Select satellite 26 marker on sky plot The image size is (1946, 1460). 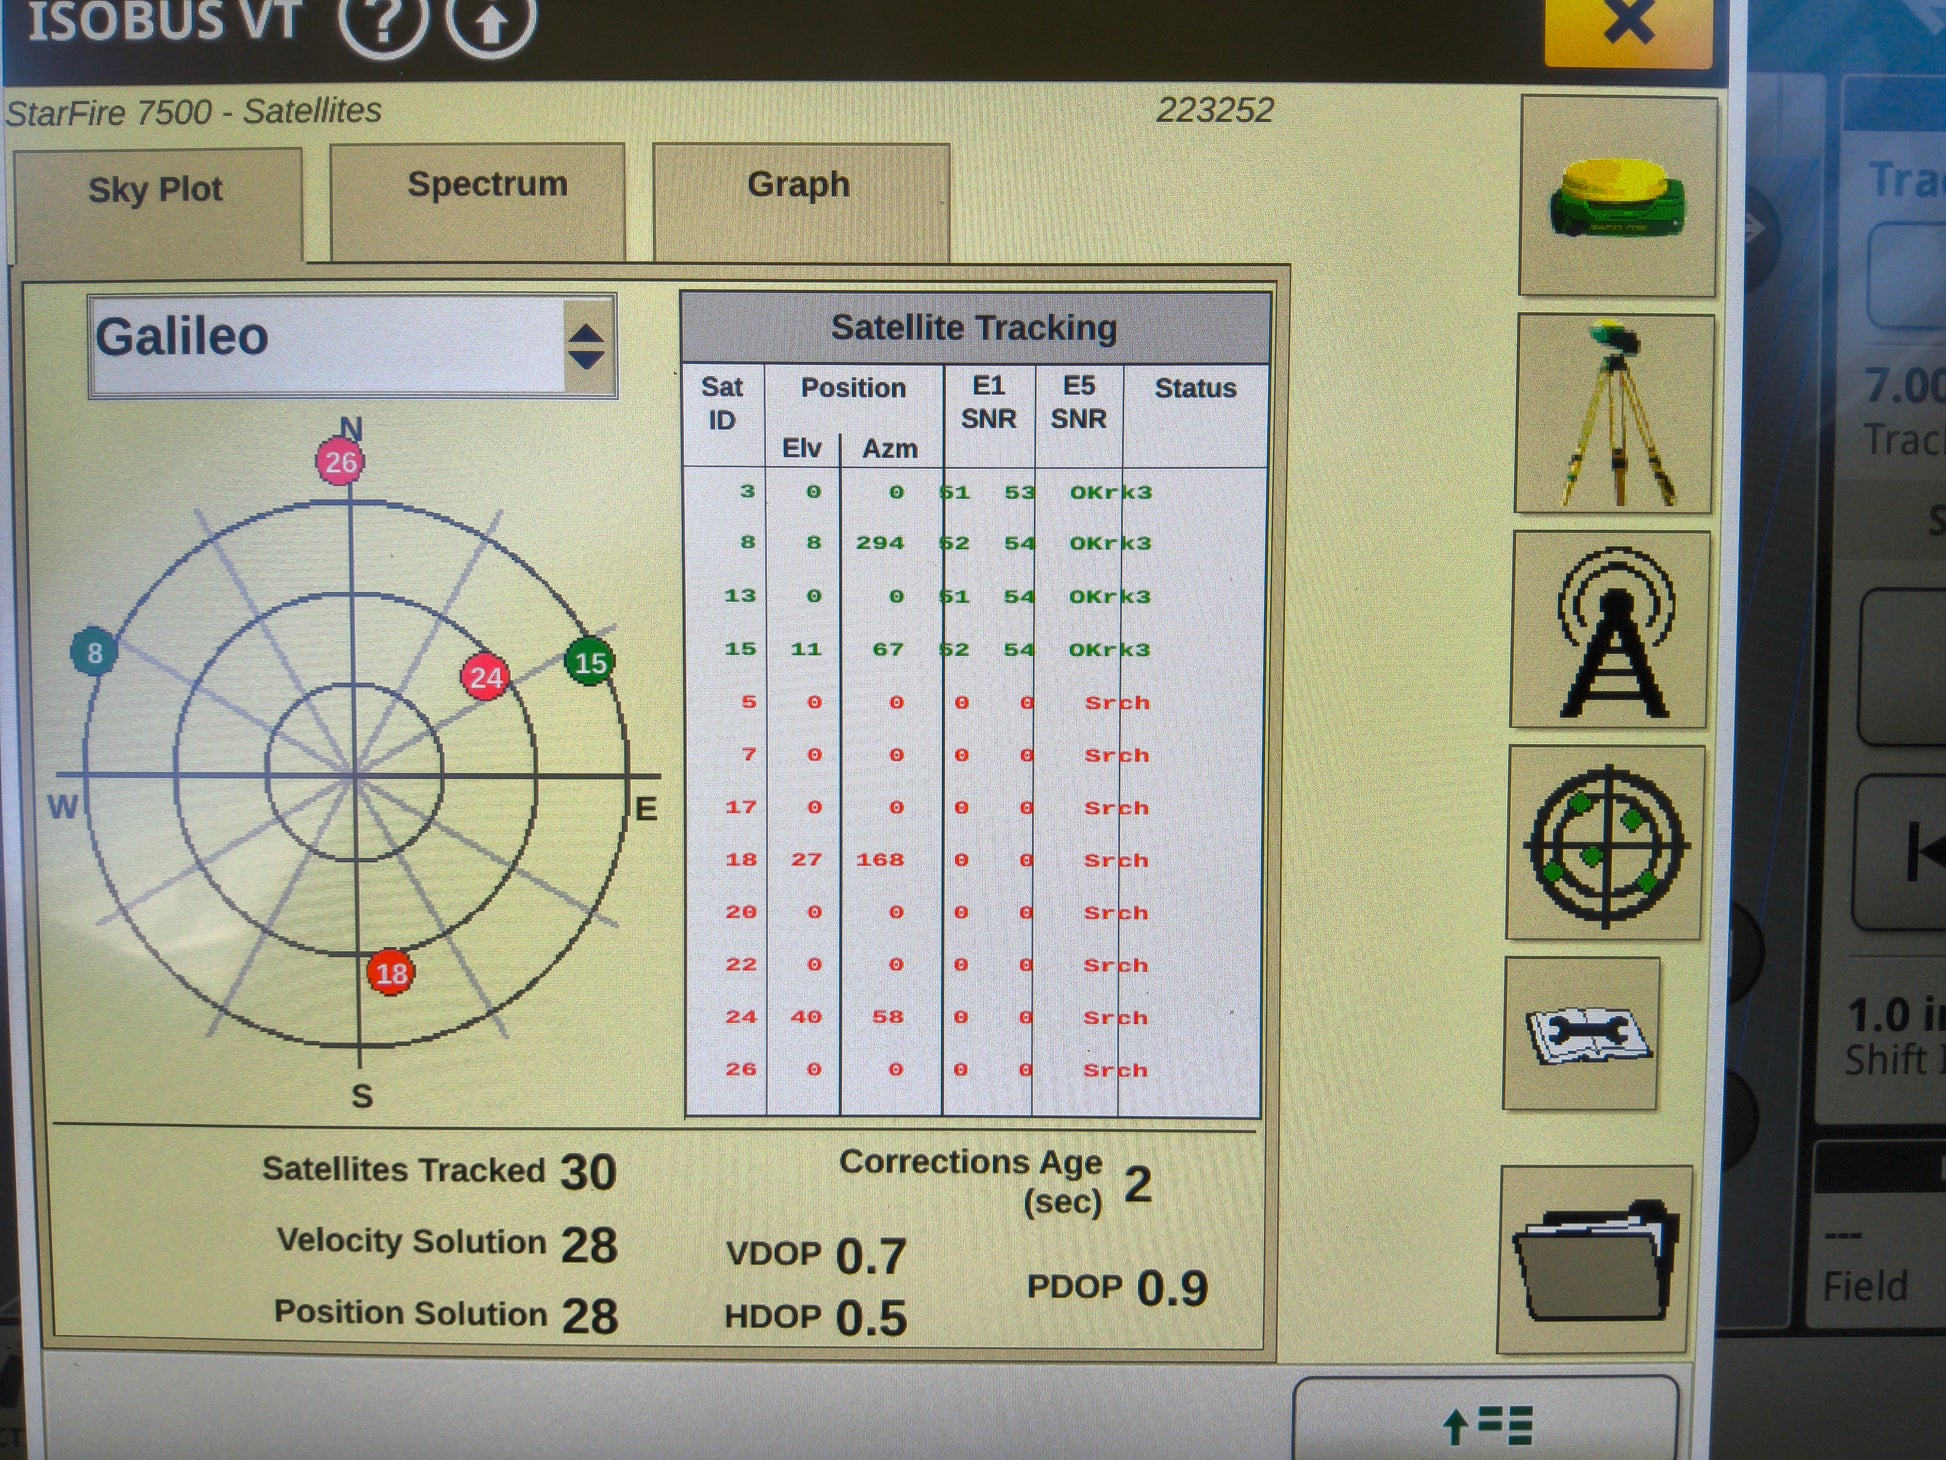(x=340, y=462)
